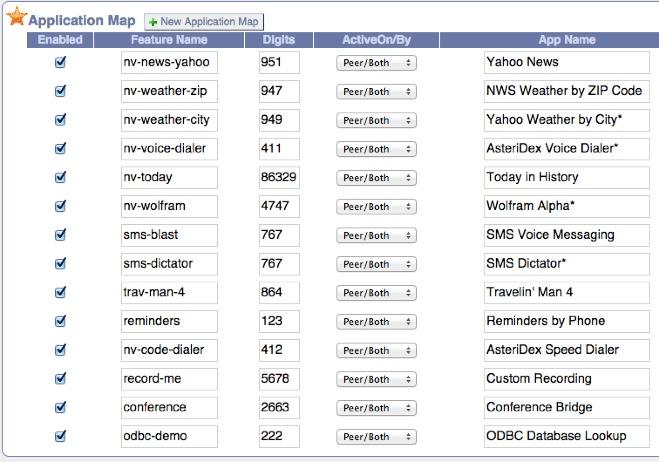
Task: Toggle Enabled checkbox for nv-voice-dialer
Action: 61,148
